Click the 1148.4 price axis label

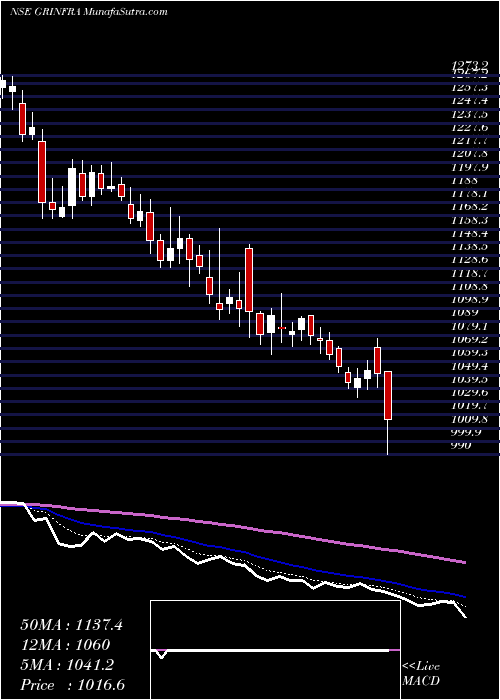(x=470, y=233)
